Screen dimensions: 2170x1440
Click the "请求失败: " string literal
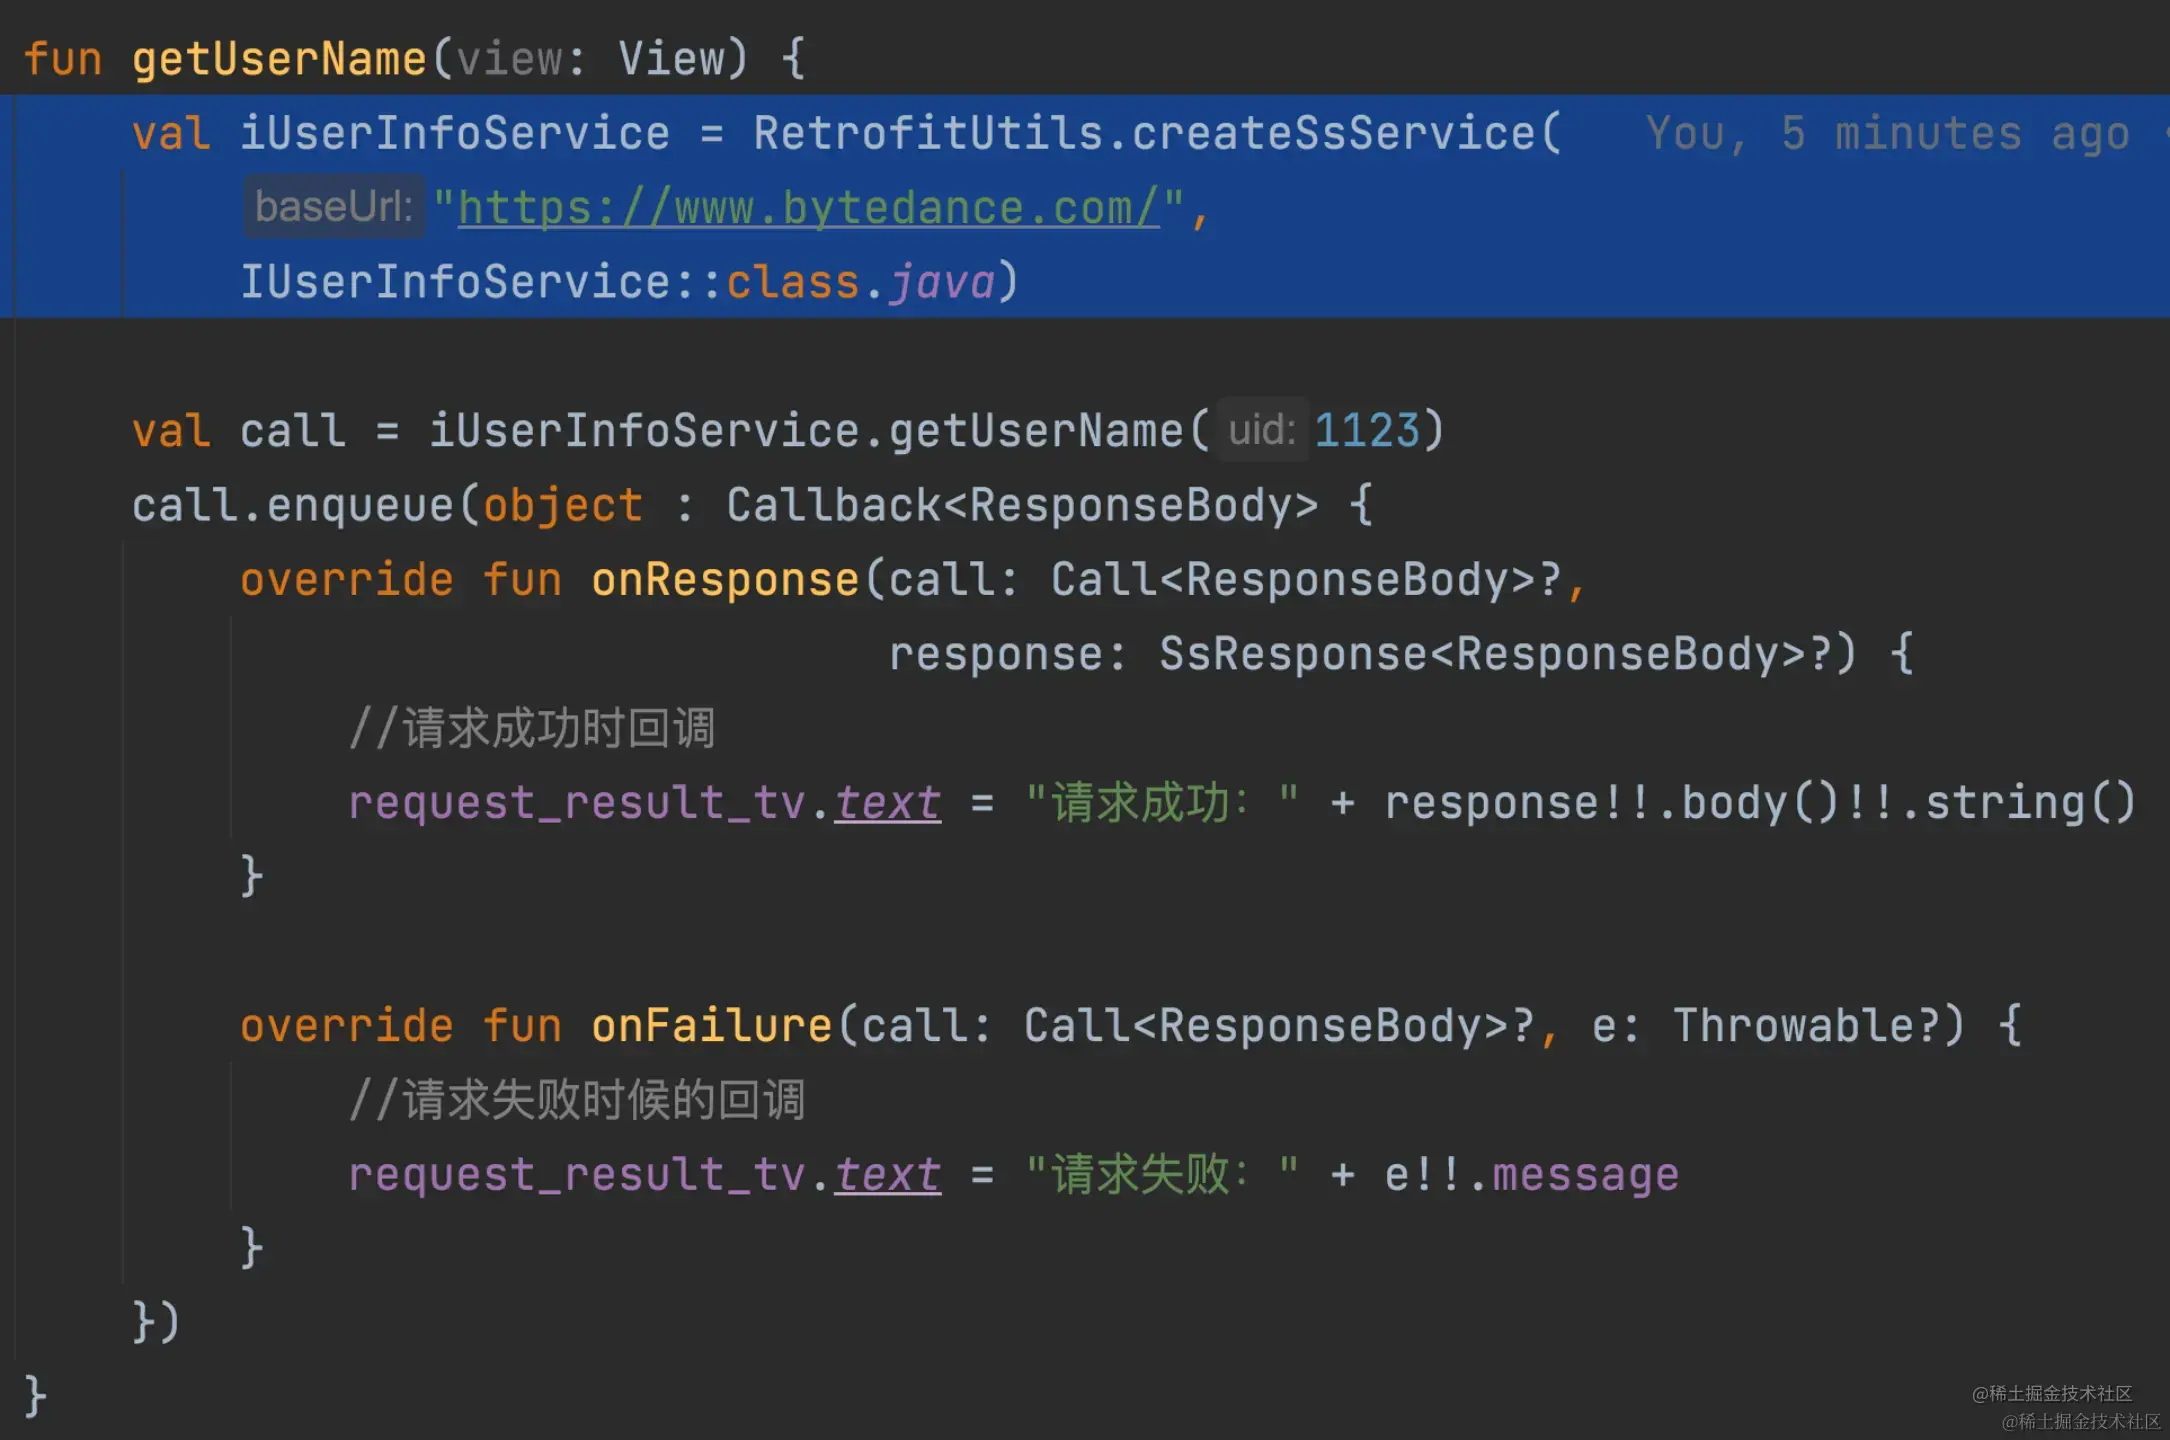point(1162,1175)
